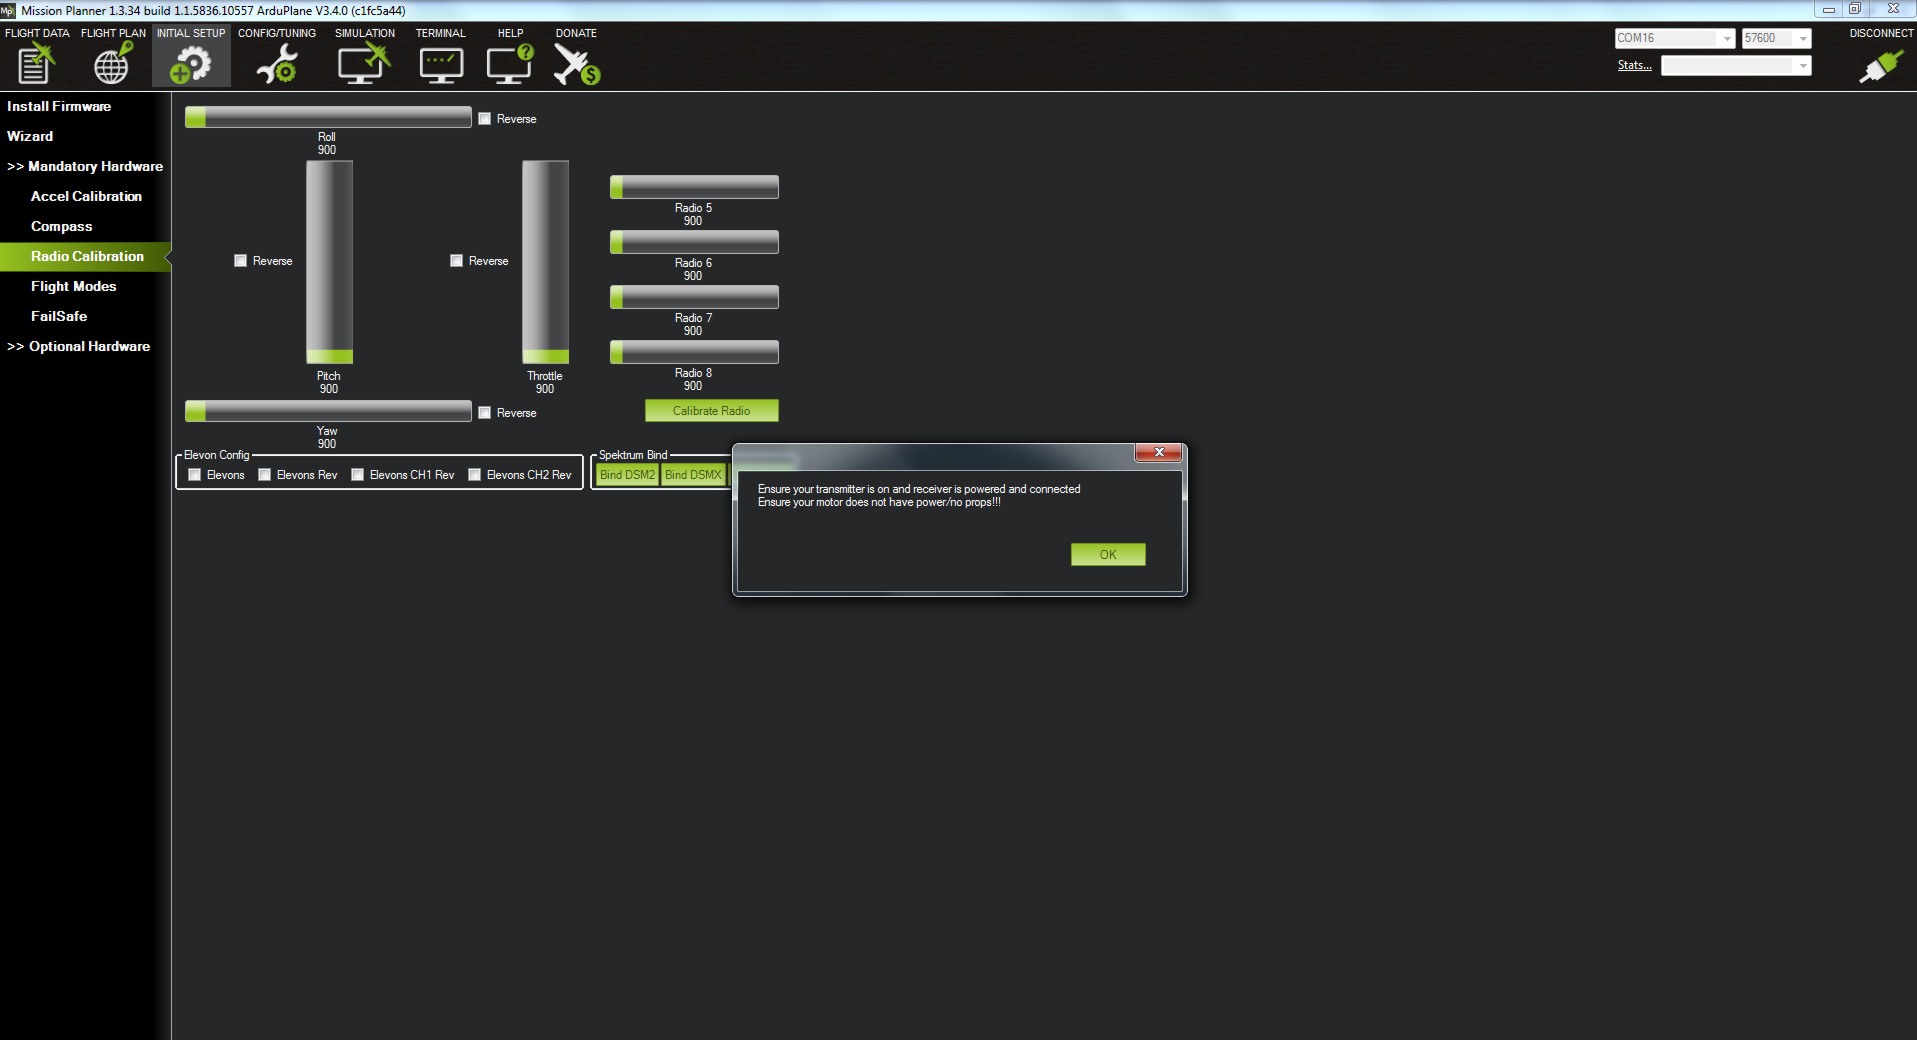The image size is (1917, 1040).
Task: Click the Bind DSM2 button
Action: [x=627, y=475]
